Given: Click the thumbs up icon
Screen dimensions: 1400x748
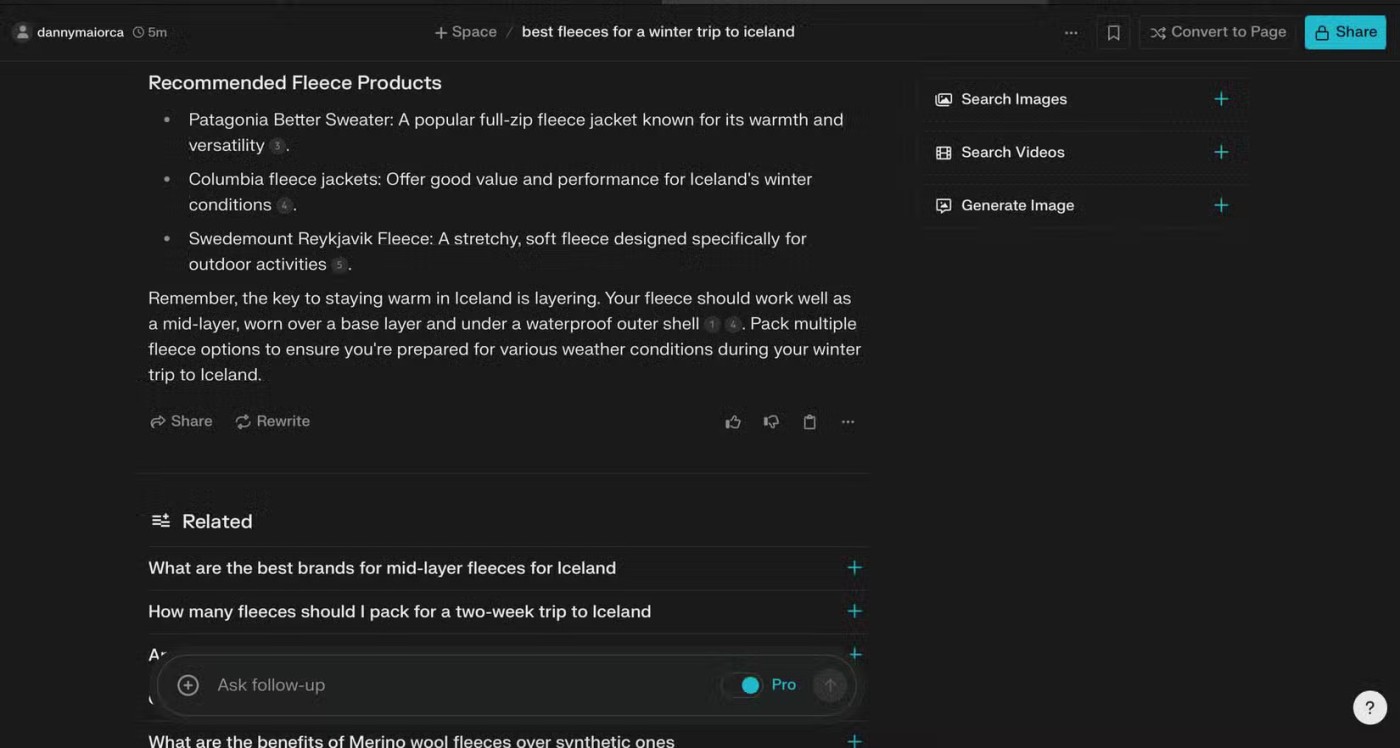Looking at the screenshot, I should tap(733, 422).
